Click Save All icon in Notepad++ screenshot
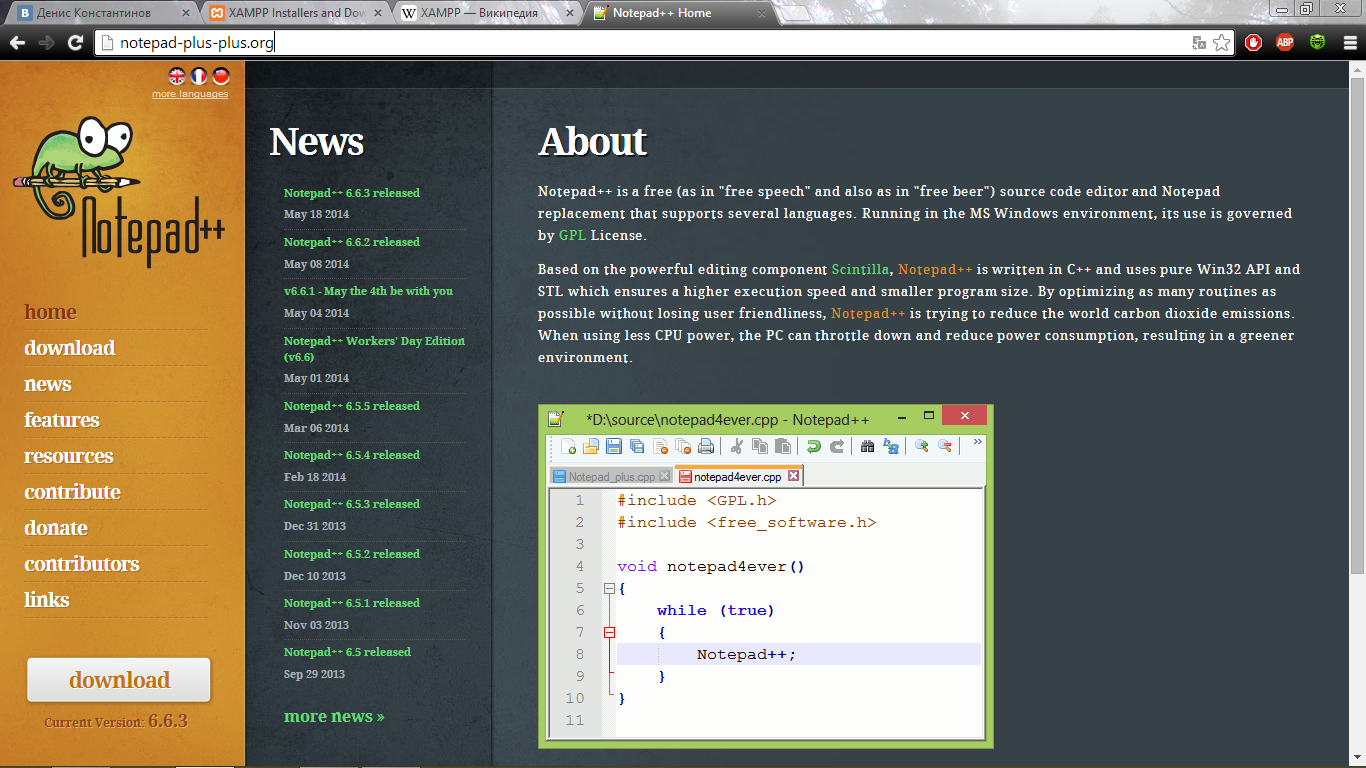Screen dimensions: 1366x768 click(x=637, y=446)
